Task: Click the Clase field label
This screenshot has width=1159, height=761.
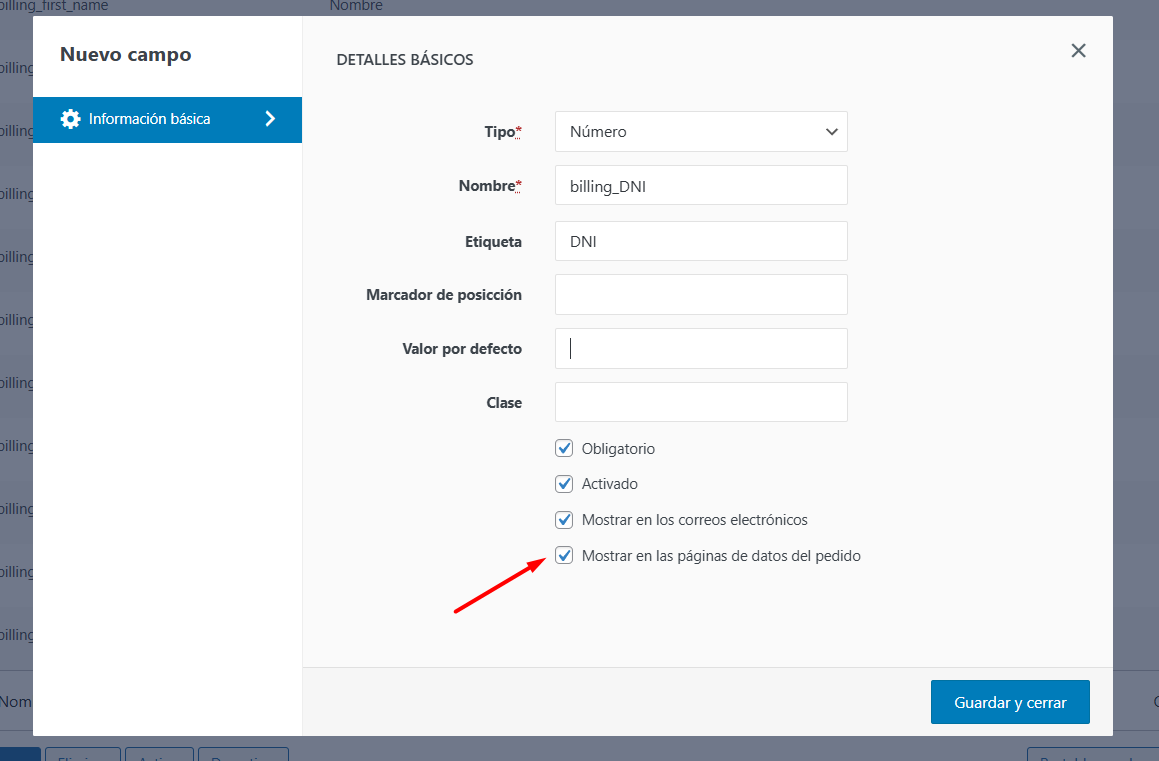Action: pyautogui.click(x=504, y=403)
